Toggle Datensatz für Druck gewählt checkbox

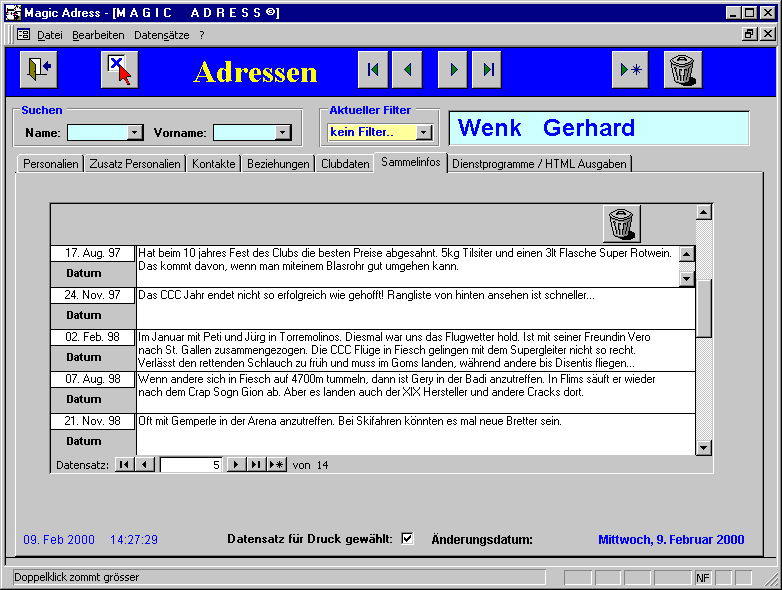(407, 539)
